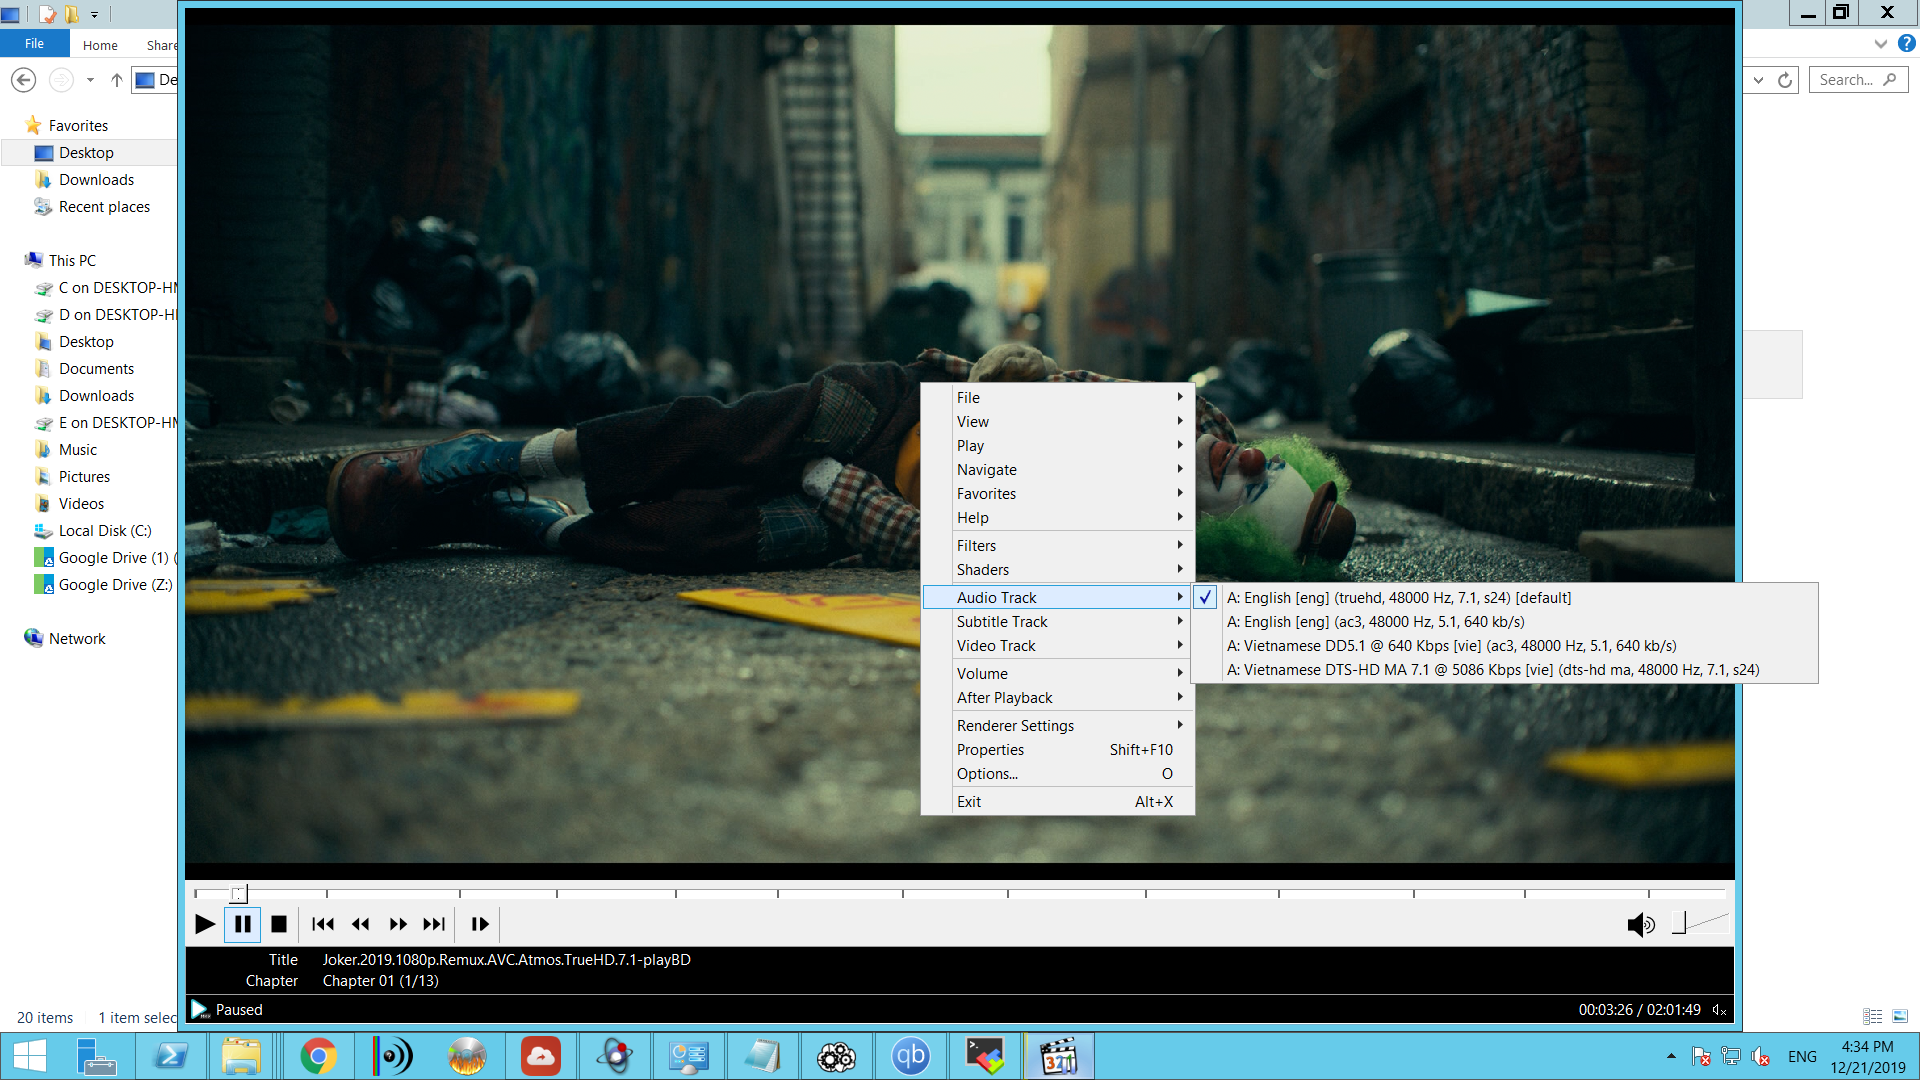The width and height of the screenshot is (1920, 1080).
Task: Show hidden tray icons arrow
Action: (1671, 1056)
